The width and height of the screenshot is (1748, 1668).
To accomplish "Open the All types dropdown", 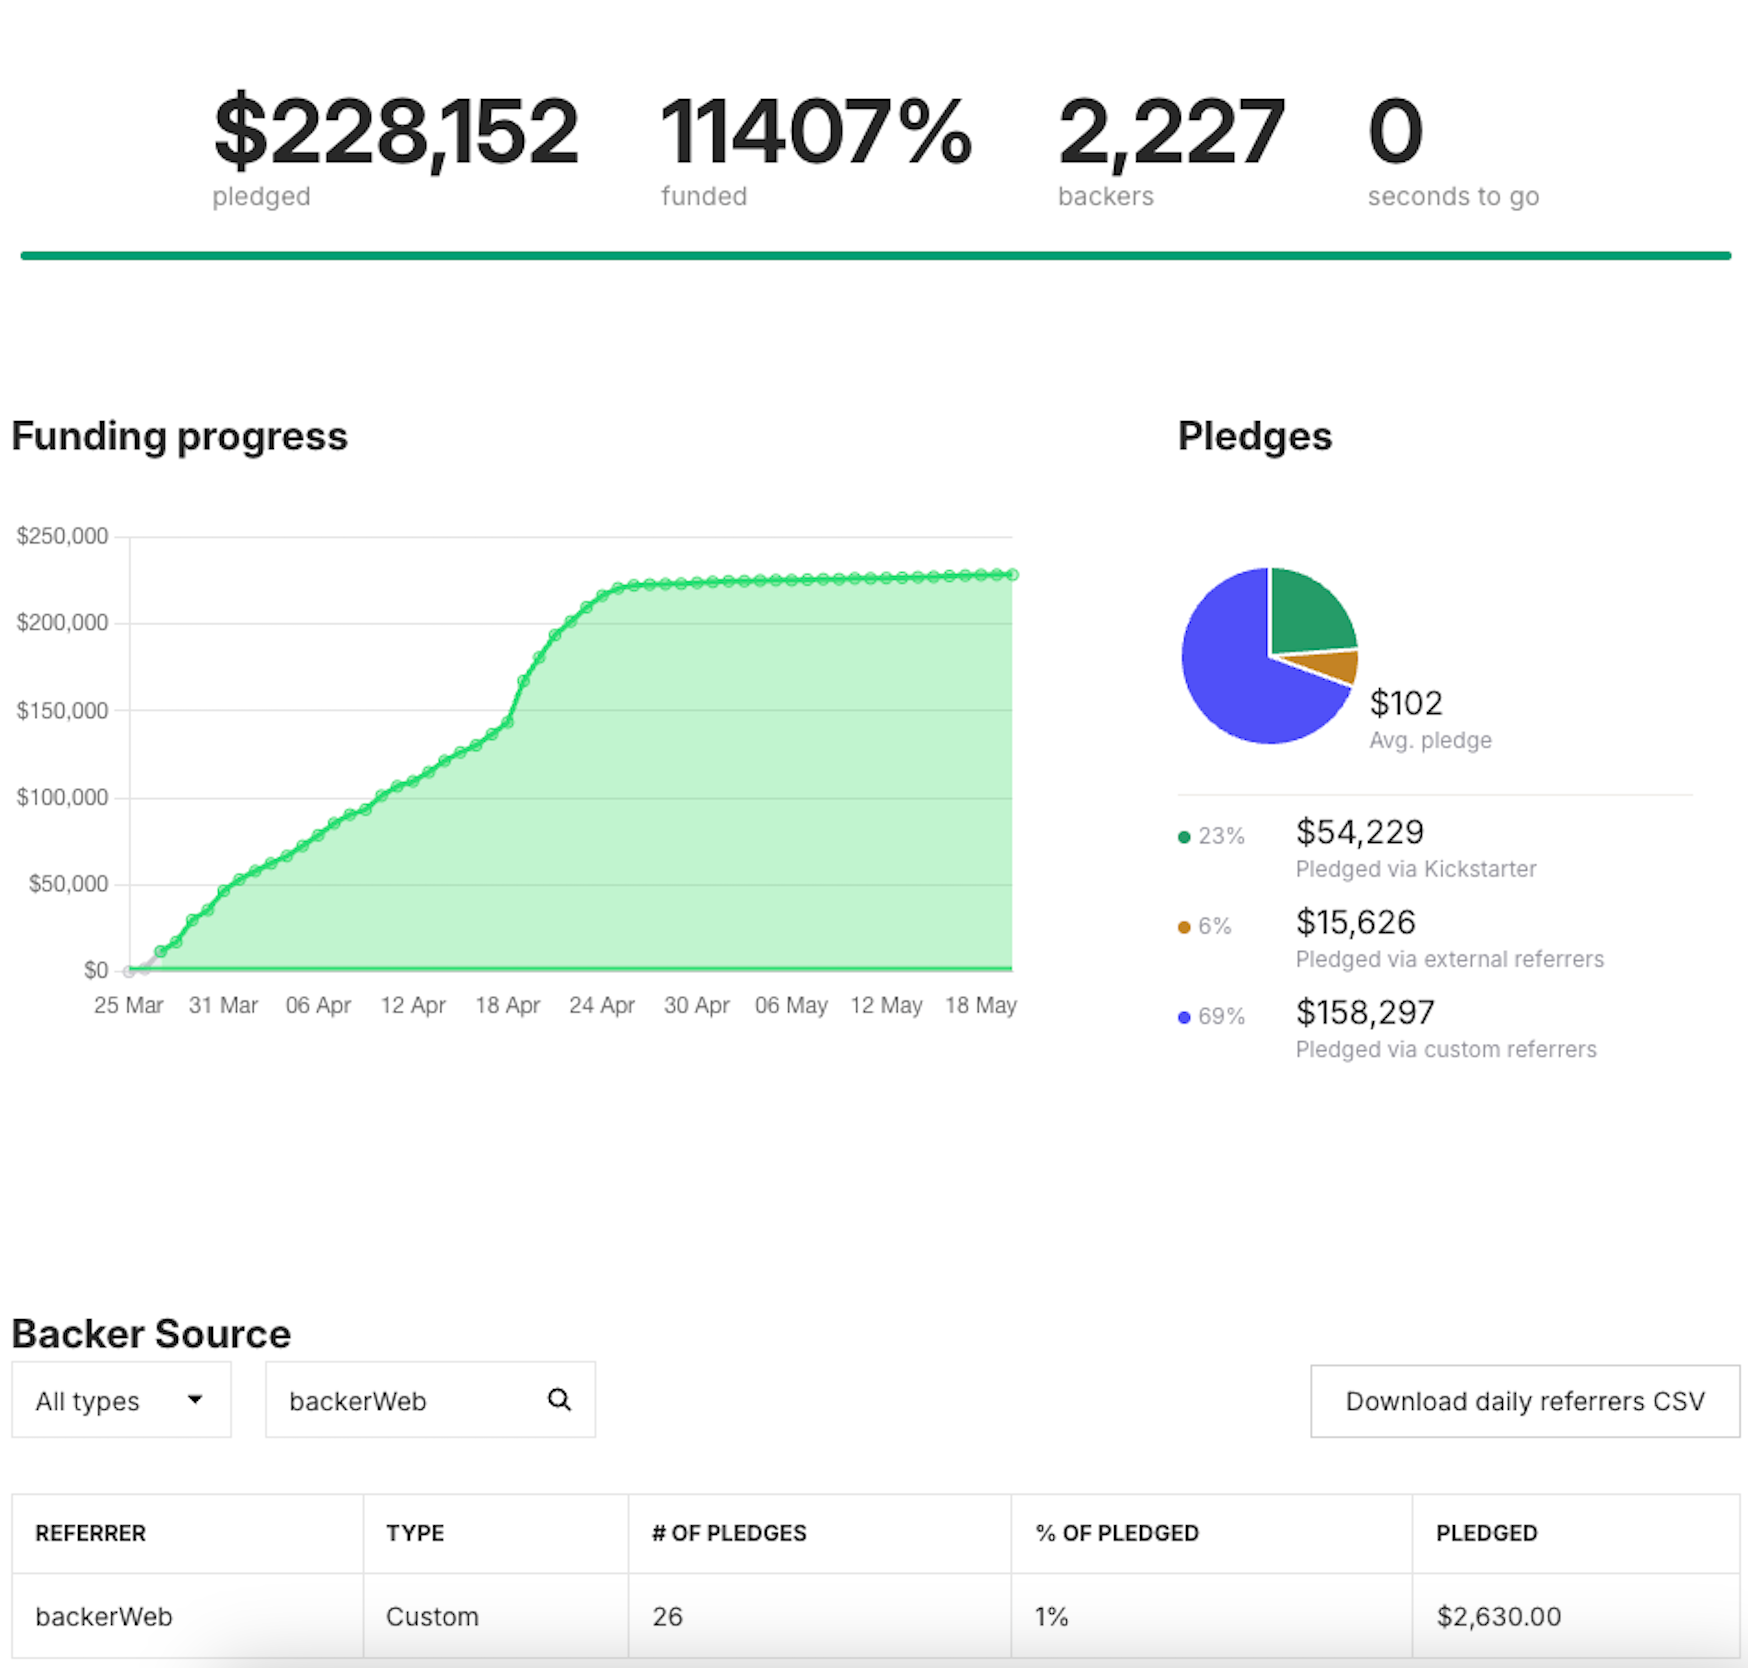I will [121, 1400].
